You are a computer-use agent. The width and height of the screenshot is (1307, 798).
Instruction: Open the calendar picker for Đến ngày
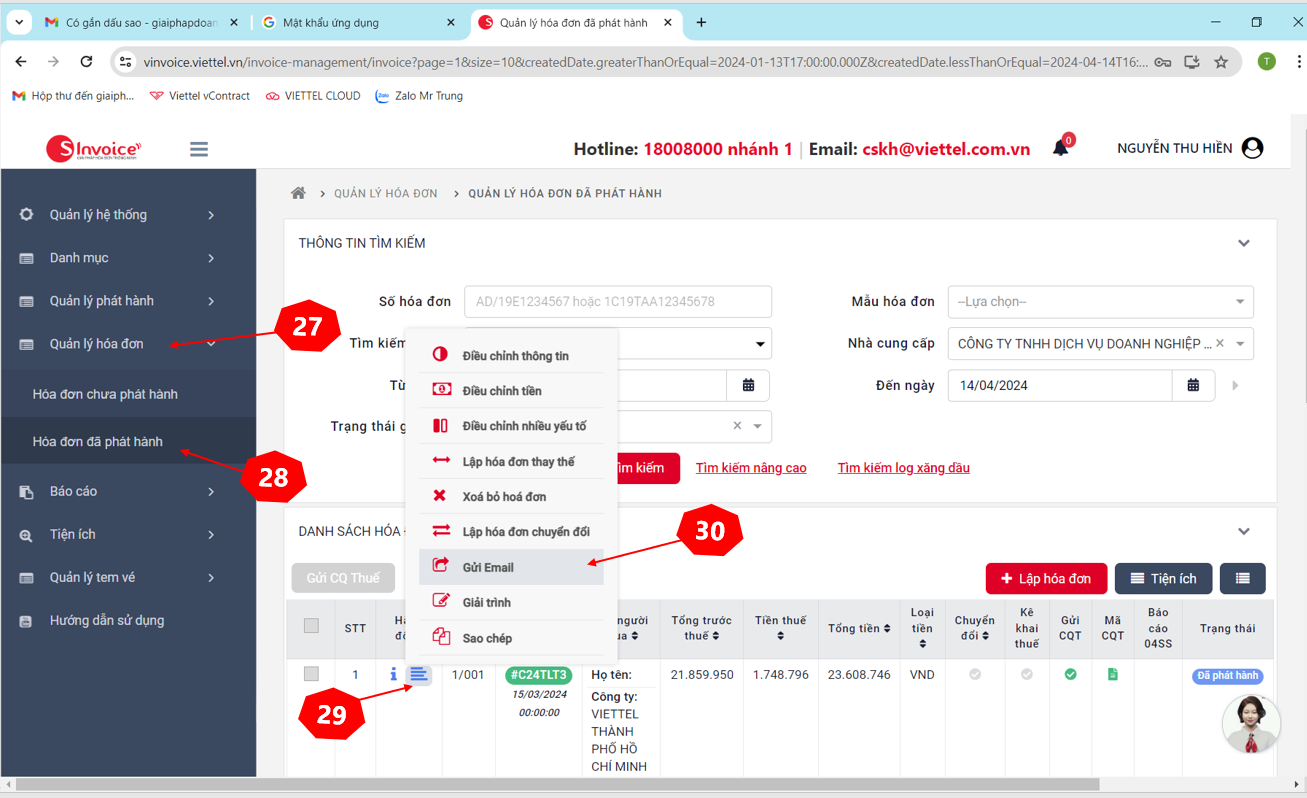[x=1193, y=385]
